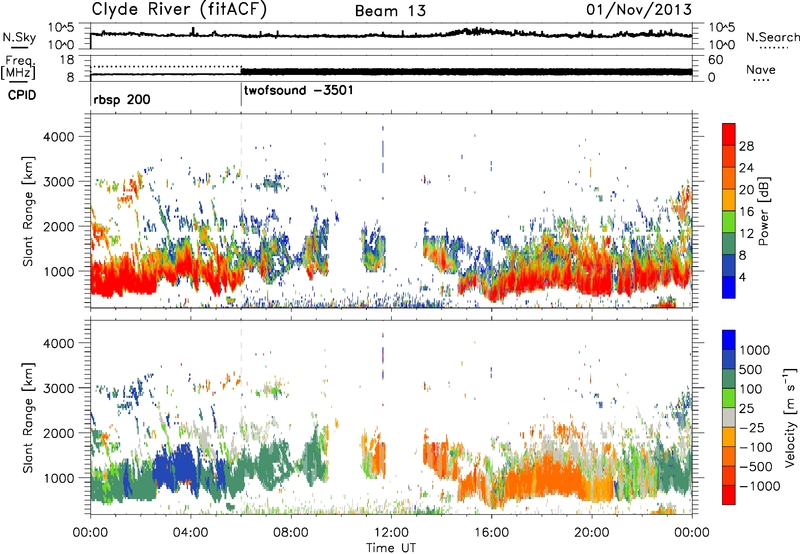
Task: Pick the power colorbar segment between 24 and 28
Action: click(729, 156)
